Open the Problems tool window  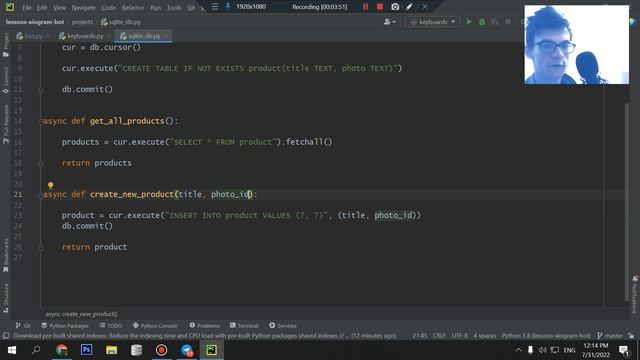point(204,326)
